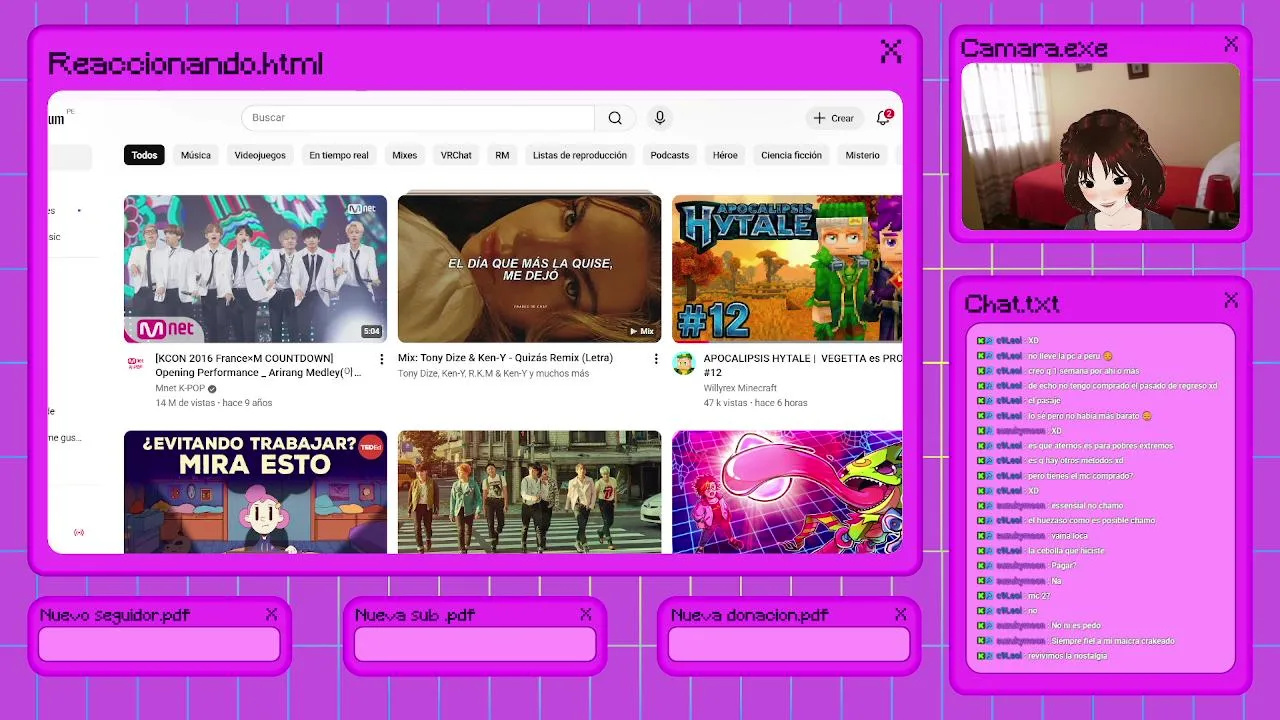Screen dimensions: 1280x720
Task: Click chat message 'Siempre fiel a mi maicra crakeado'
Action: pos(1112,641)
